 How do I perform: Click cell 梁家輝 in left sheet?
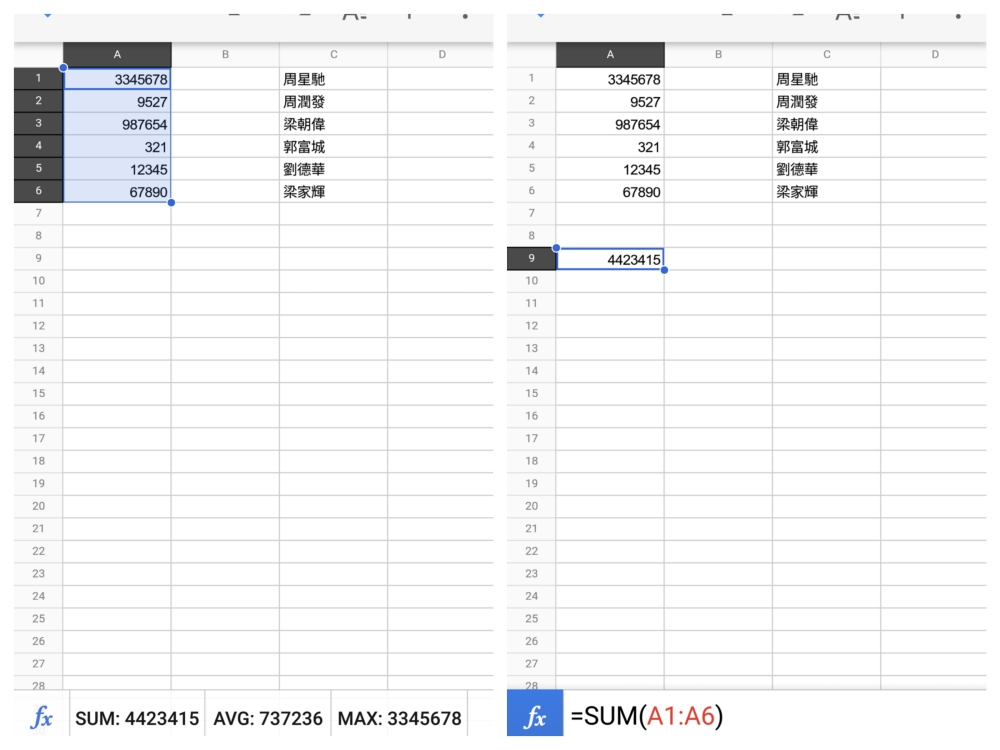(334, 191)
